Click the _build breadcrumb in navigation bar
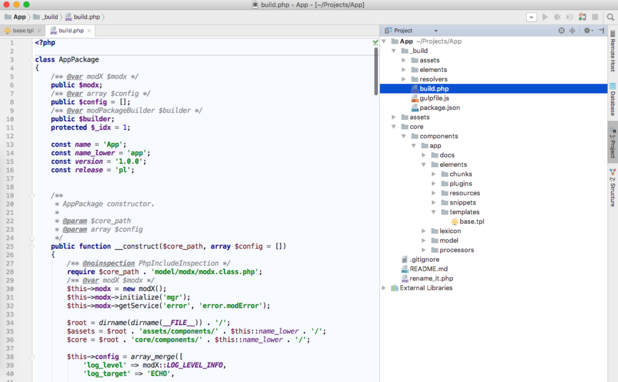 (46, 17)
